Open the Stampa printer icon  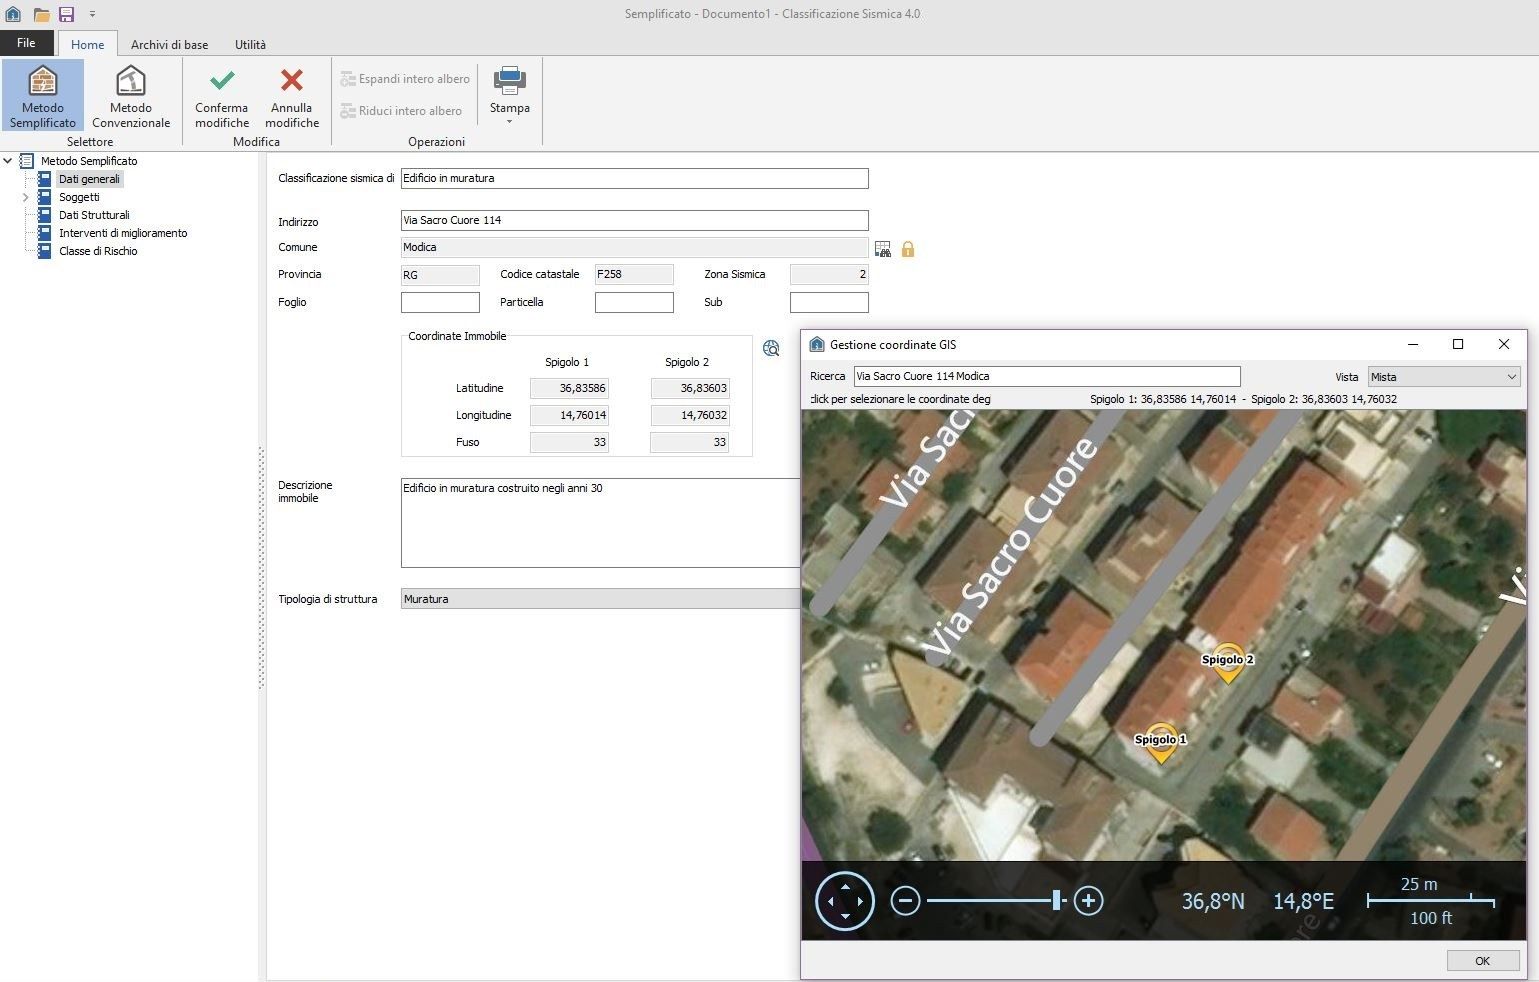509,78
